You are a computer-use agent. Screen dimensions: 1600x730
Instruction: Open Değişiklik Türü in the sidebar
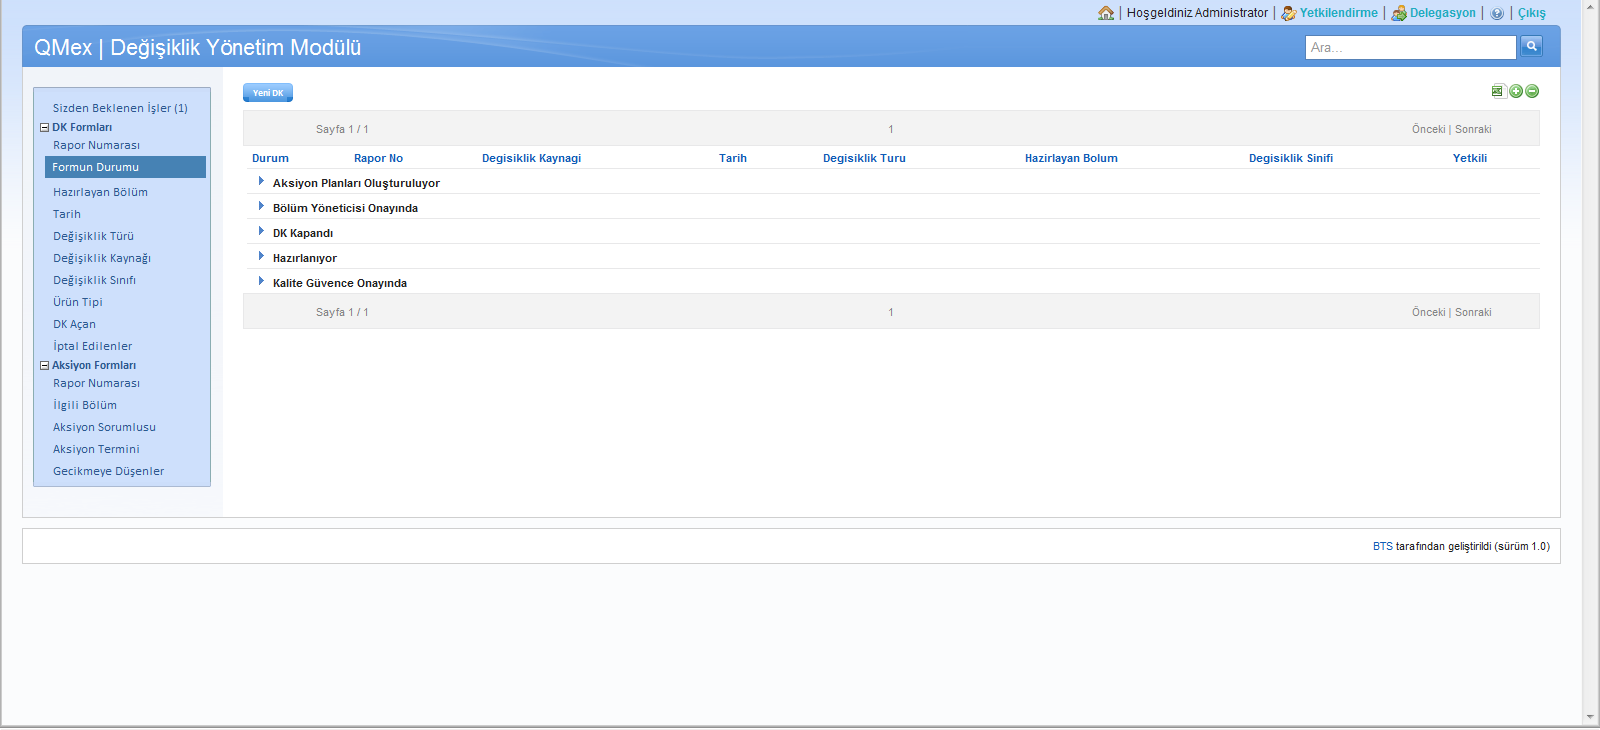click(93, 236)
